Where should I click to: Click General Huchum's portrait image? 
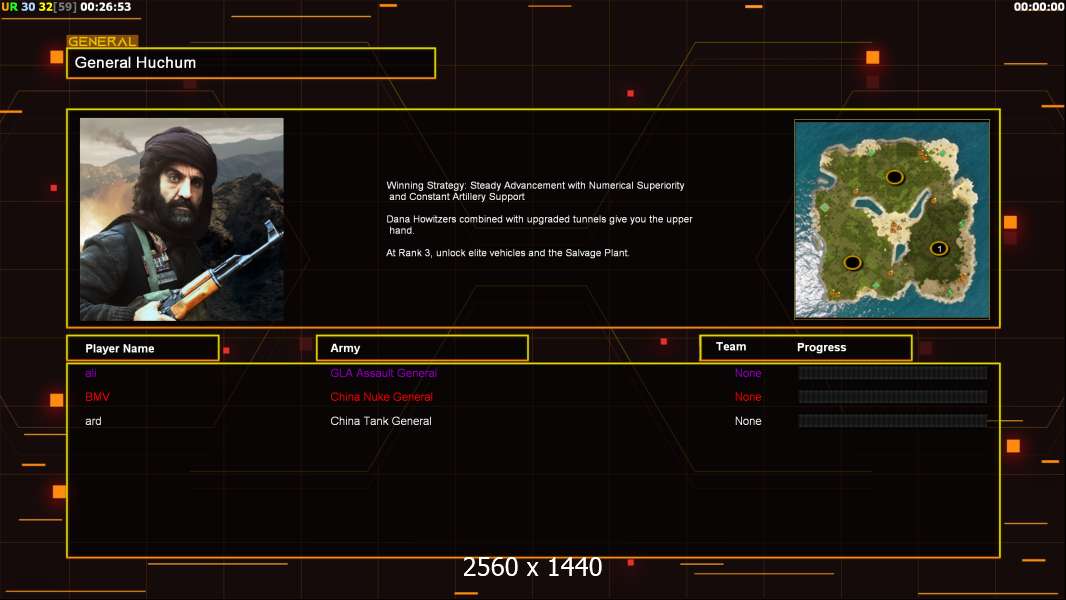click(x=182, y=219)
